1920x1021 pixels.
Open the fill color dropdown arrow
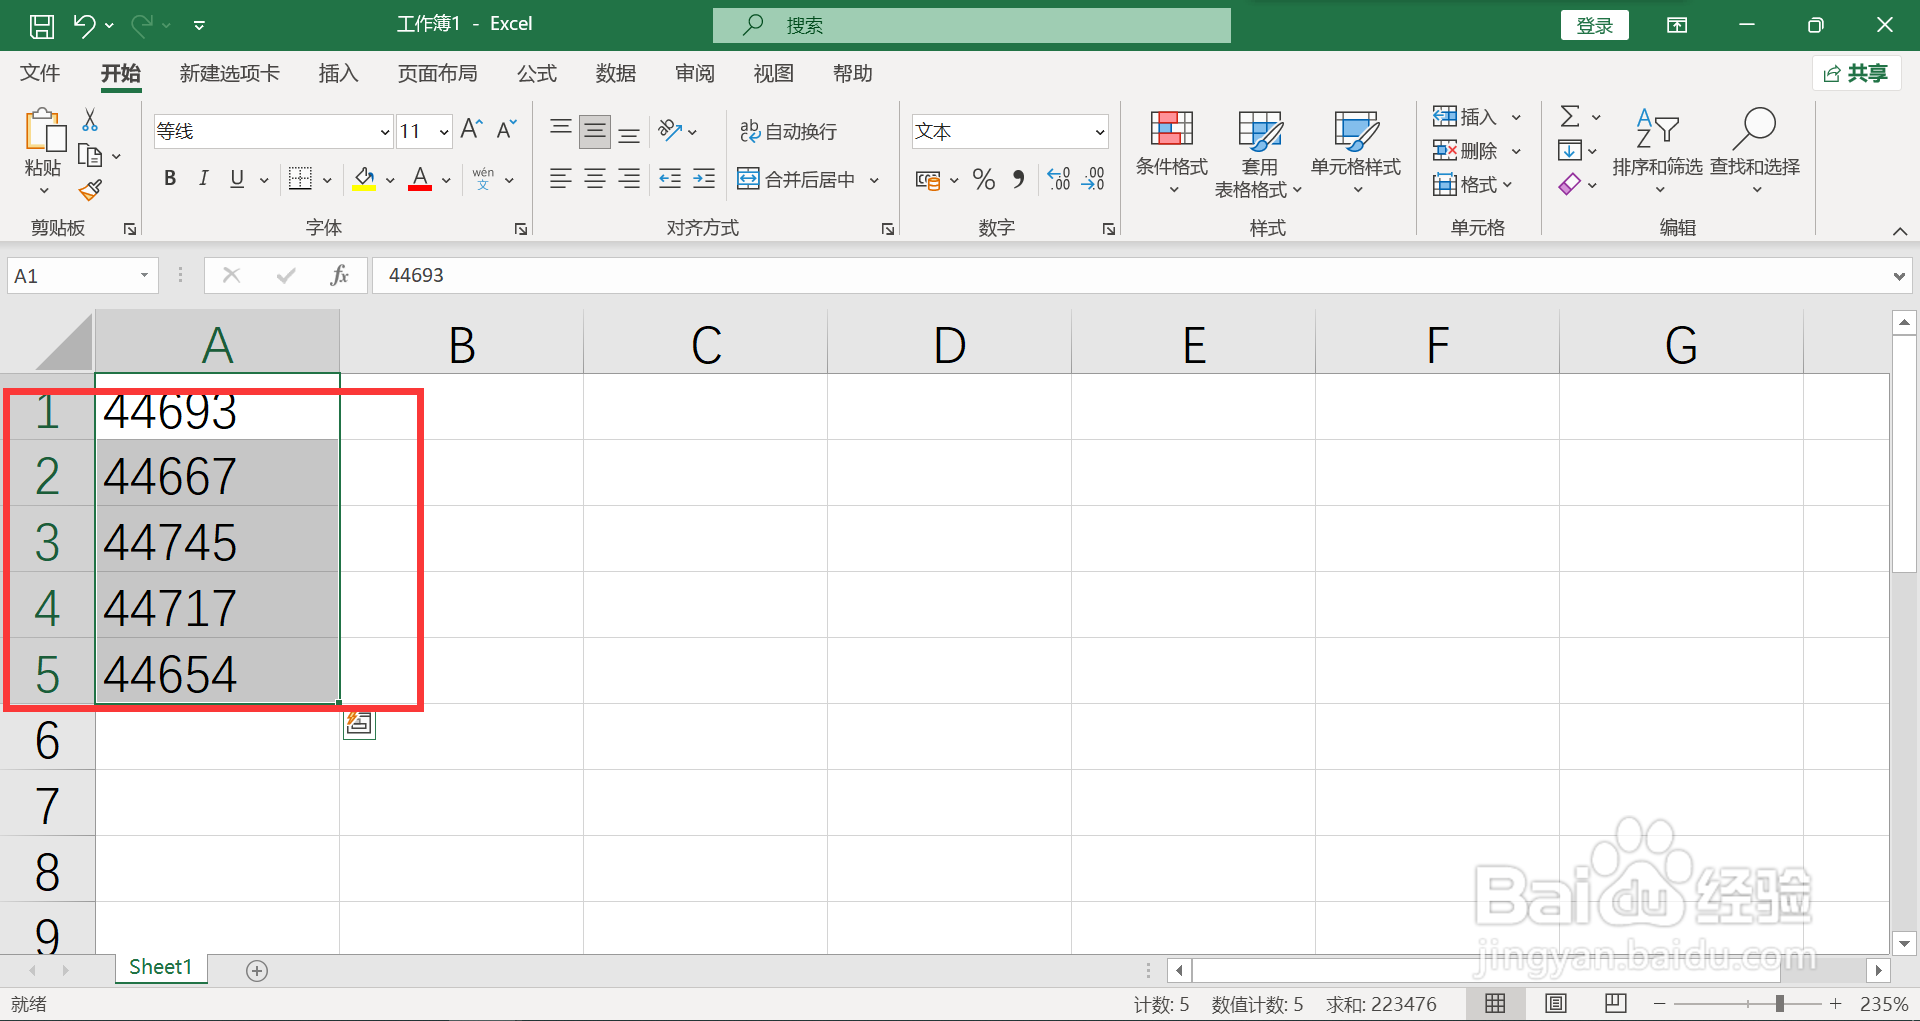tap(390, 180)
